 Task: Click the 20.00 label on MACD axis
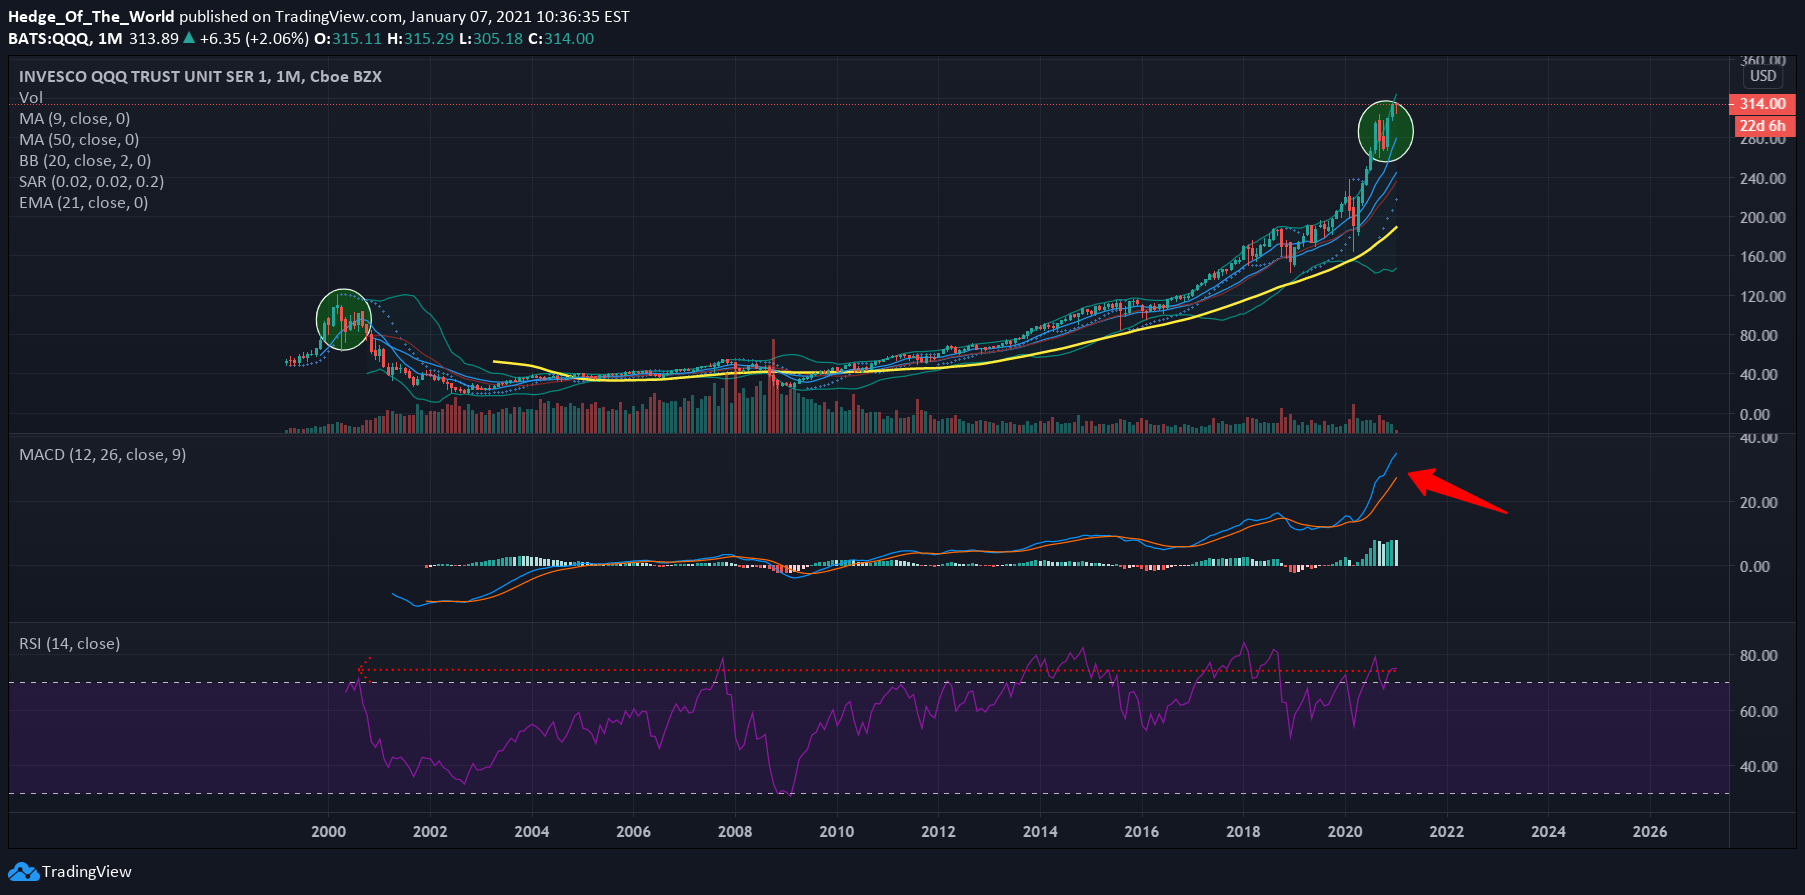1759,502
